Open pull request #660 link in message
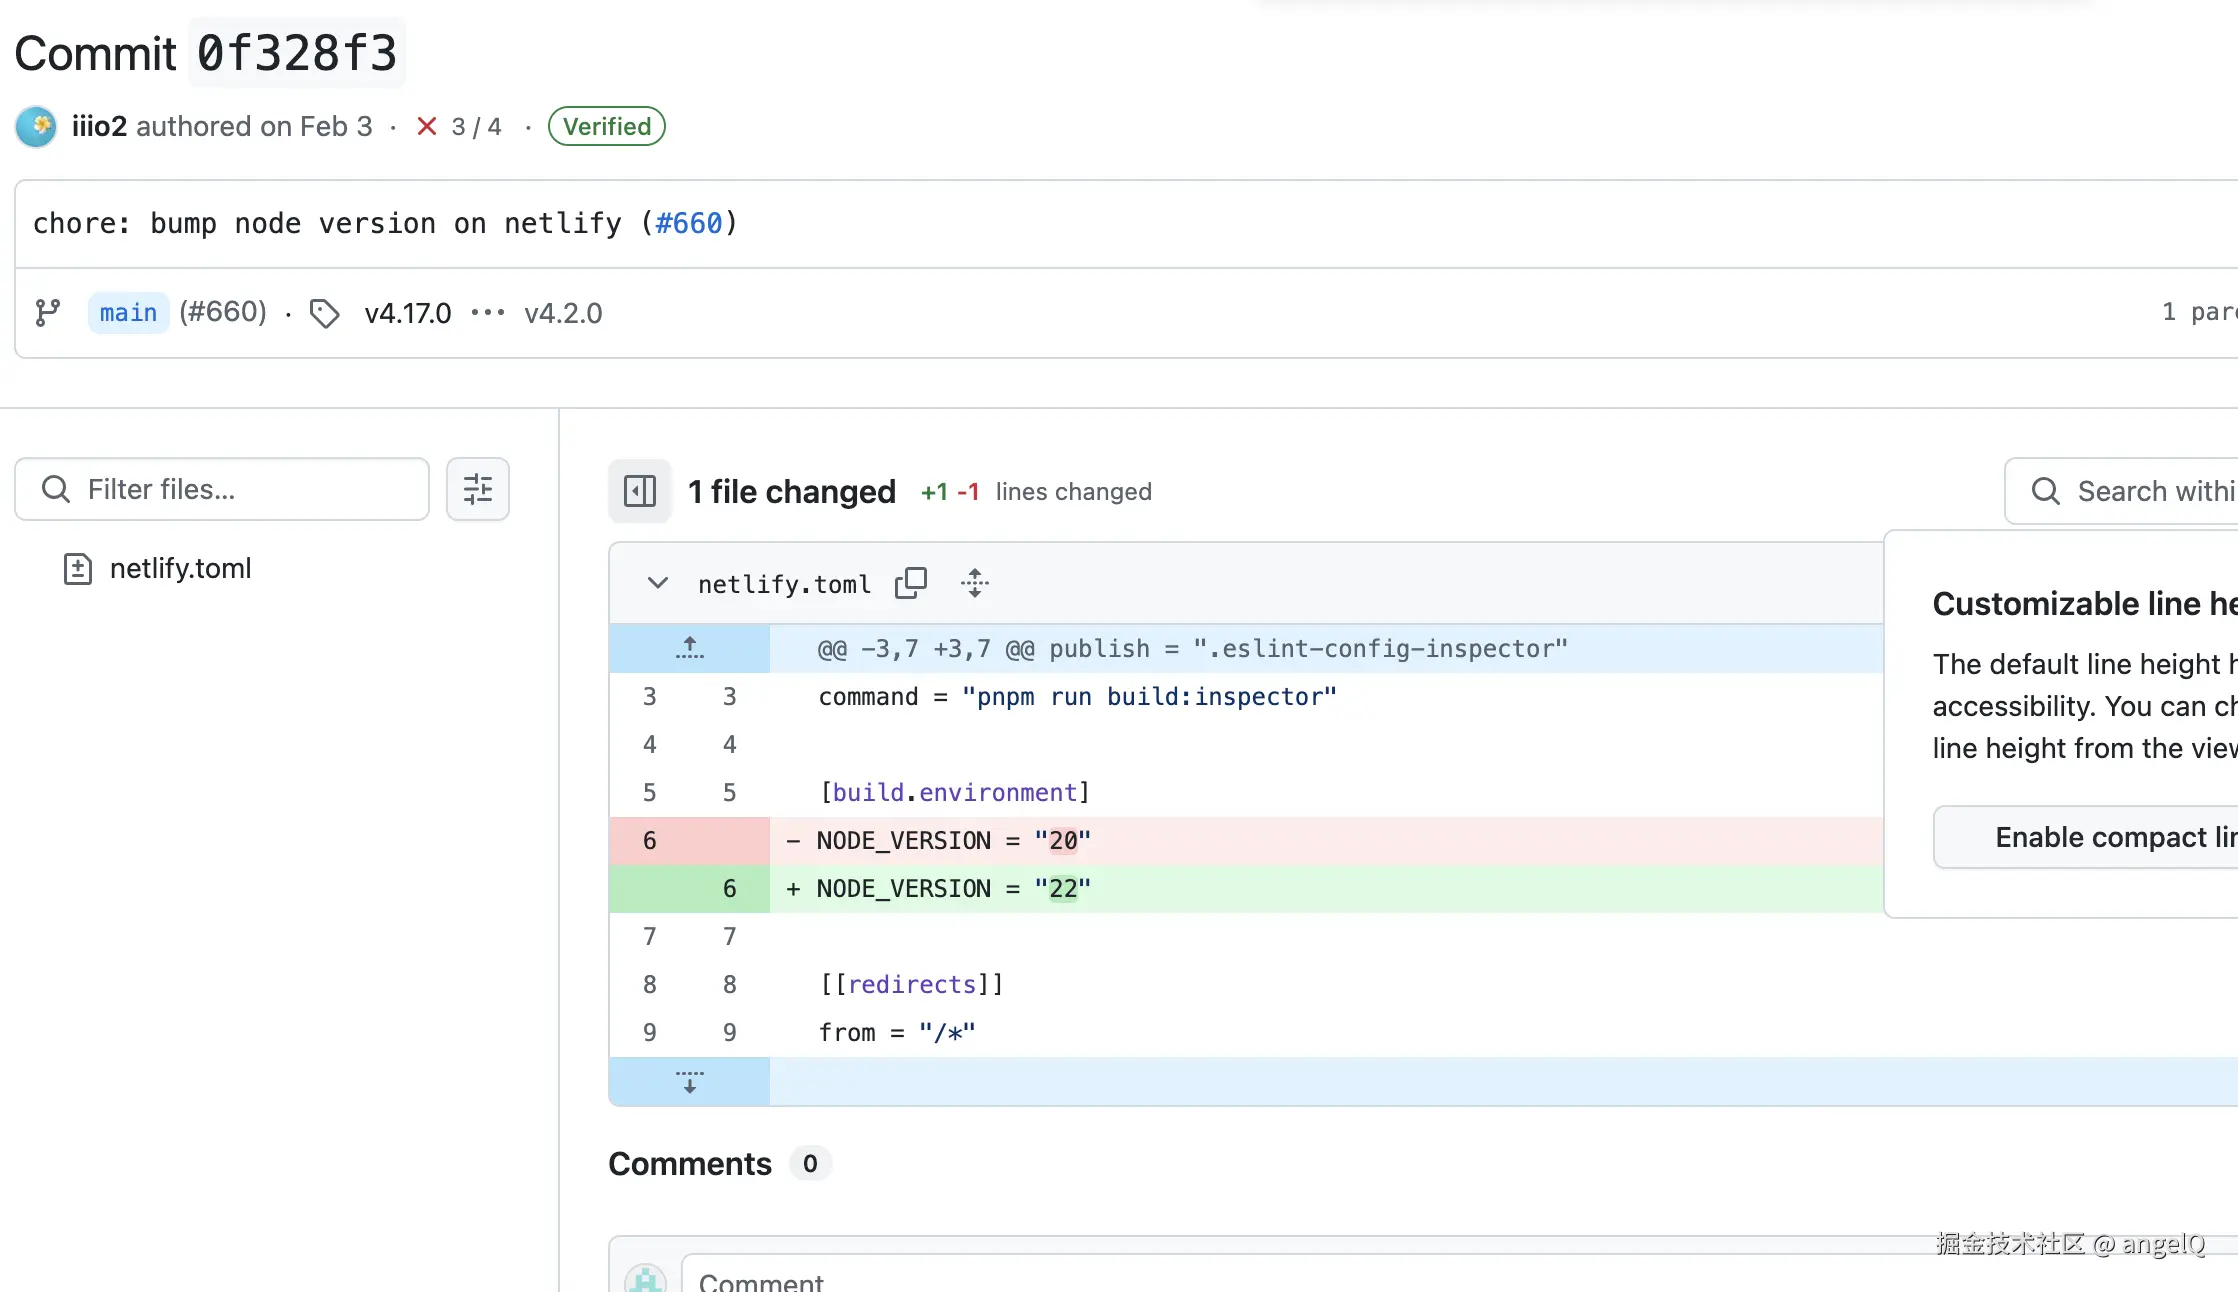Viewport: 2238px width, 1292px height. [x=688, y=223]
